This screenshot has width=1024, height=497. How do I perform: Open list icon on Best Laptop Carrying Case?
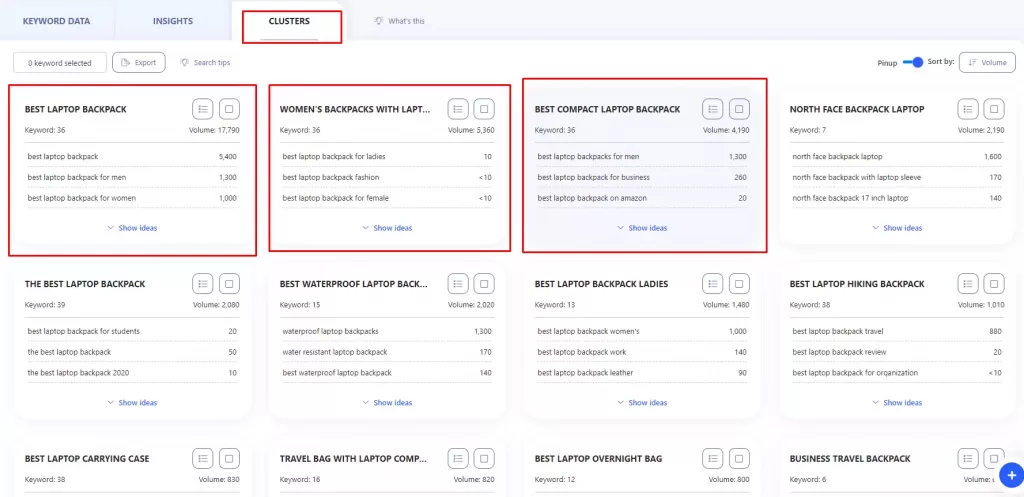(x=202, y=458)
